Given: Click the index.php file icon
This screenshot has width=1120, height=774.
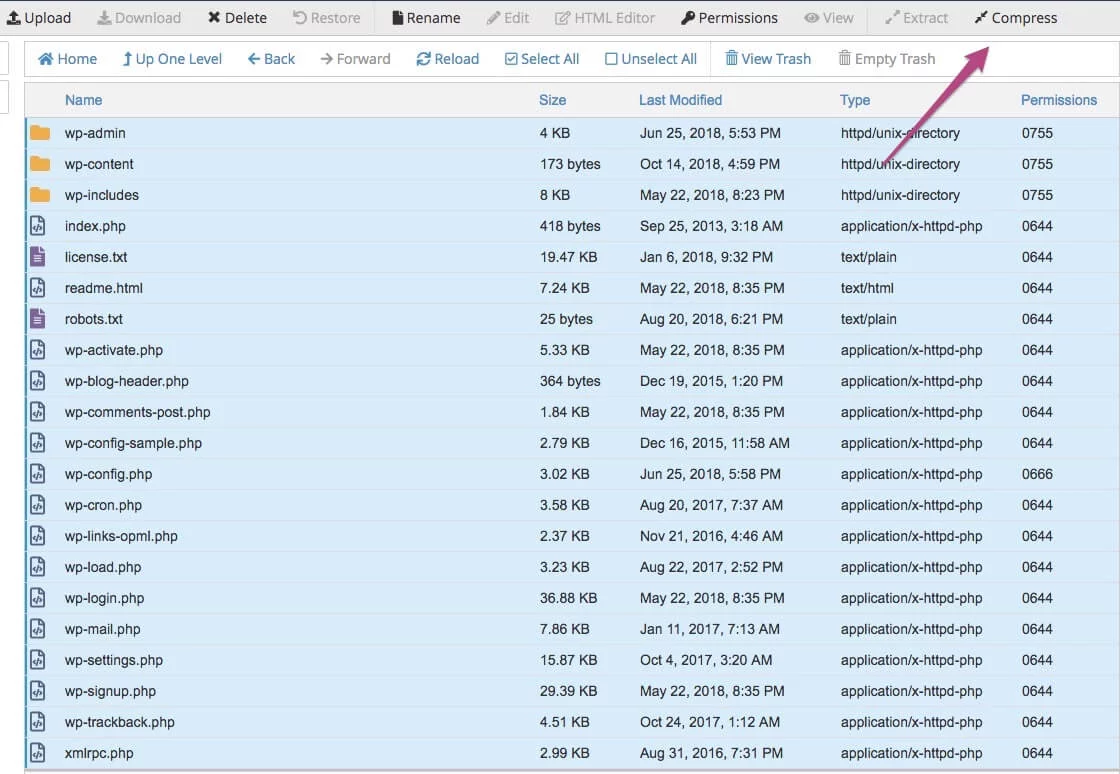Looking at the screenshot, I should click(x=38, y=226).
